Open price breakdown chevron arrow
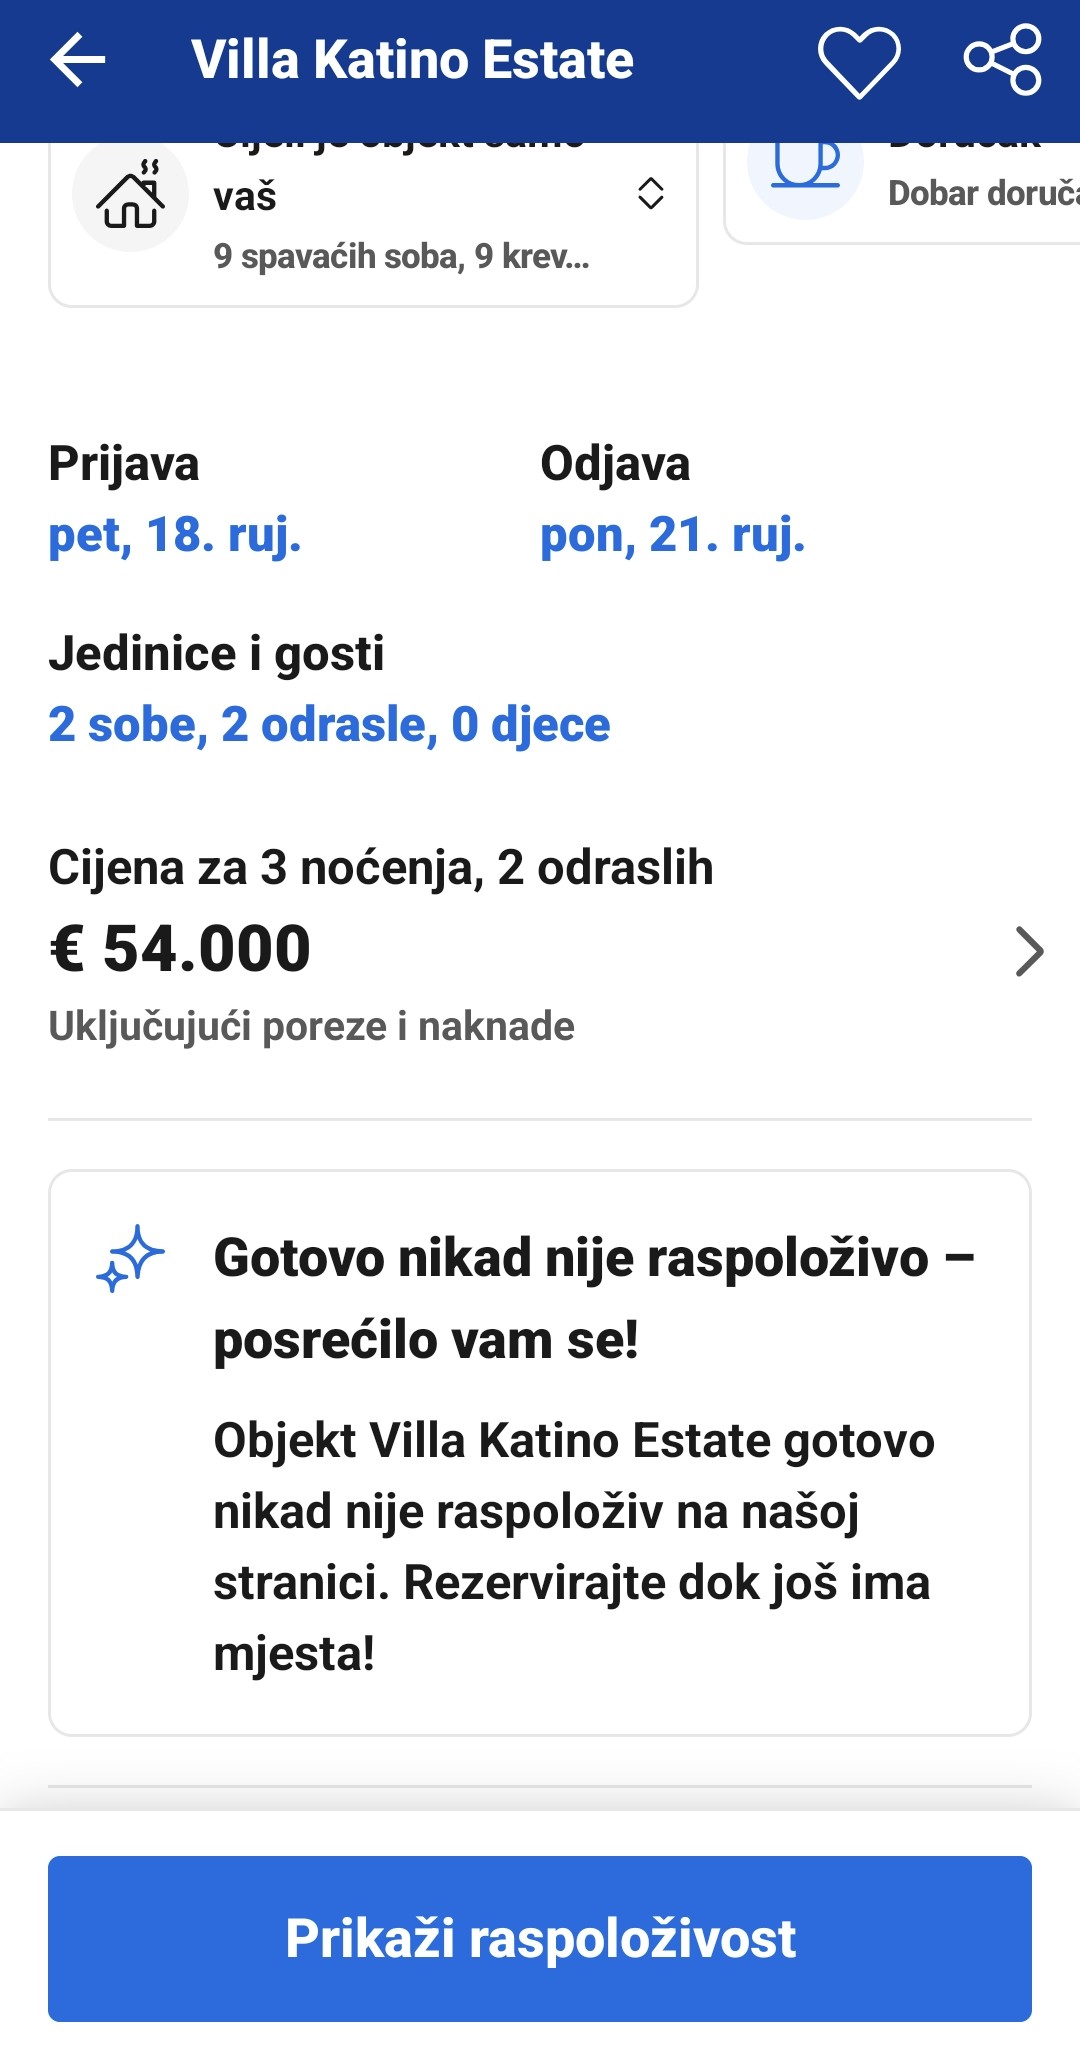1080x2048 pixels. tap(1029, 951)
